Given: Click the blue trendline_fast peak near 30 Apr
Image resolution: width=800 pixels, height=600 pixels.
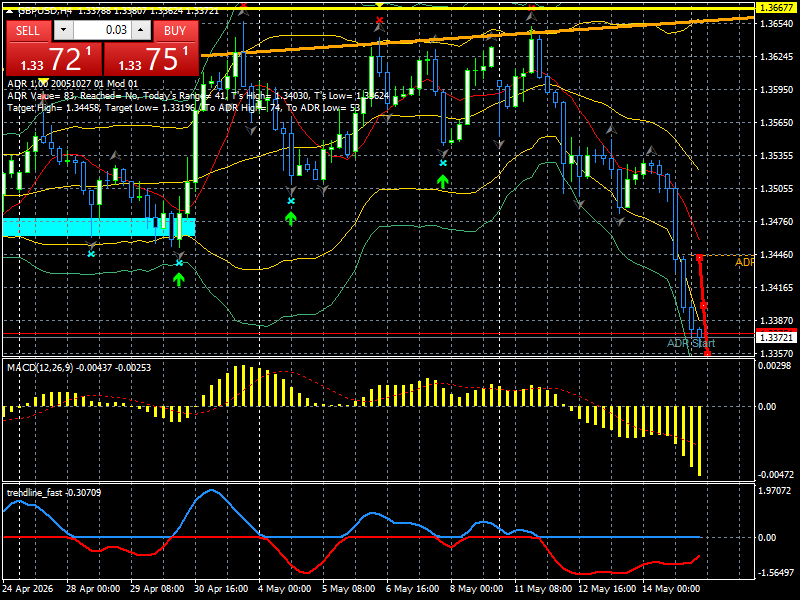Looking at the screenshot, I should [211, 491].
